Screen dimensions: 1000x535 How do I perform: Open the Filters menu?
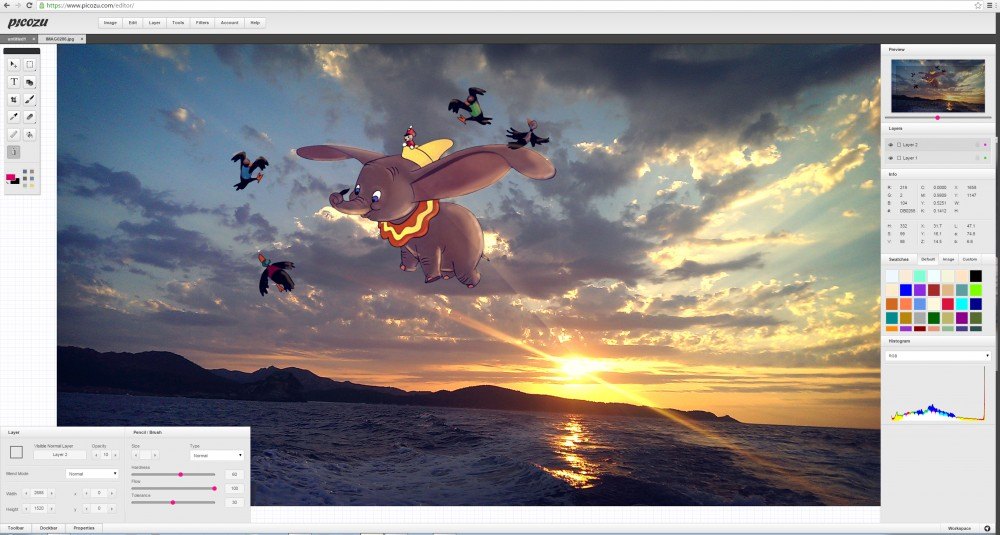pyautogui.click(x=203, y=22)
